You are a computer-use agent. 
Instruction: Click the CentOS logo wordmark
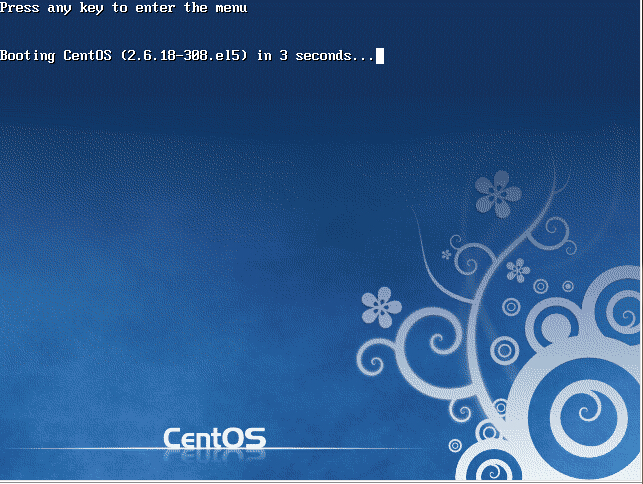[214, 438]
